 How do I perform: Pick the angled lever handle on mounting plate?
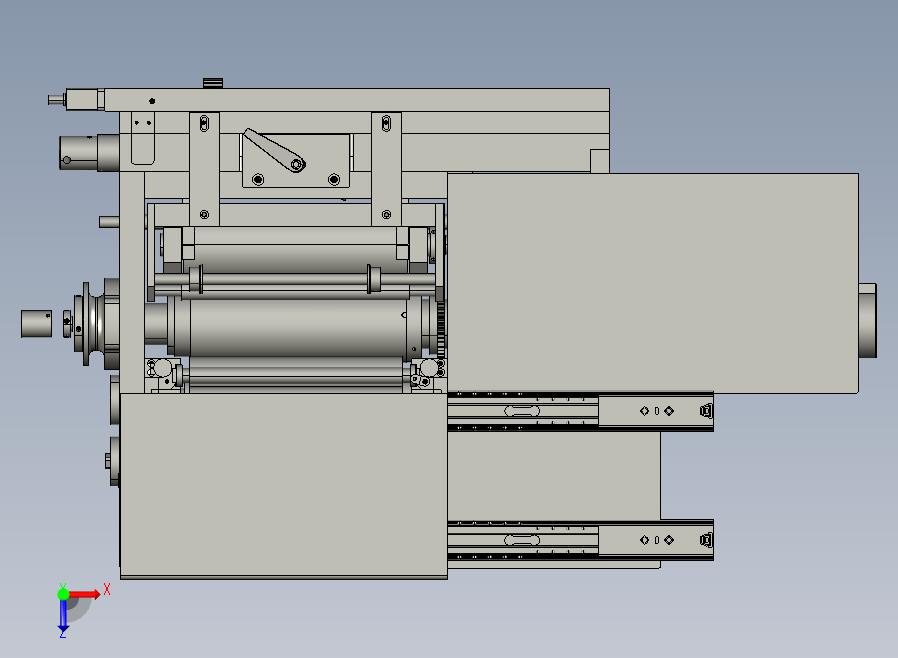274,150
